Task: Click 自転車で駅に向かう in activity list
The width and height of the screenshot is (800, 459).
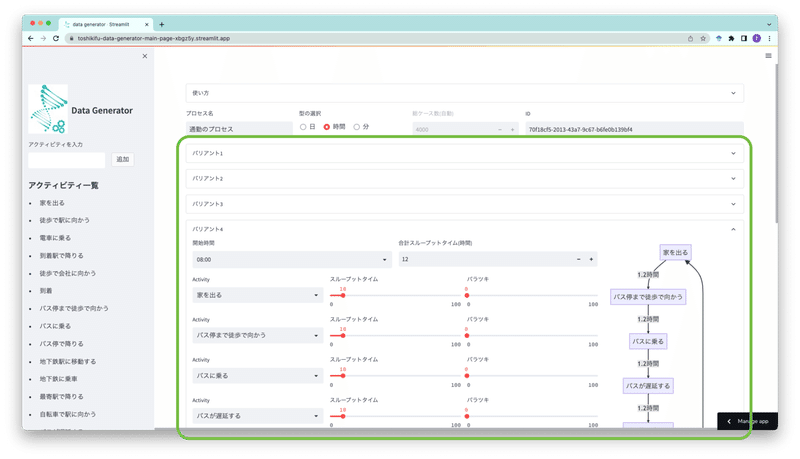Action: click(68, 414)
